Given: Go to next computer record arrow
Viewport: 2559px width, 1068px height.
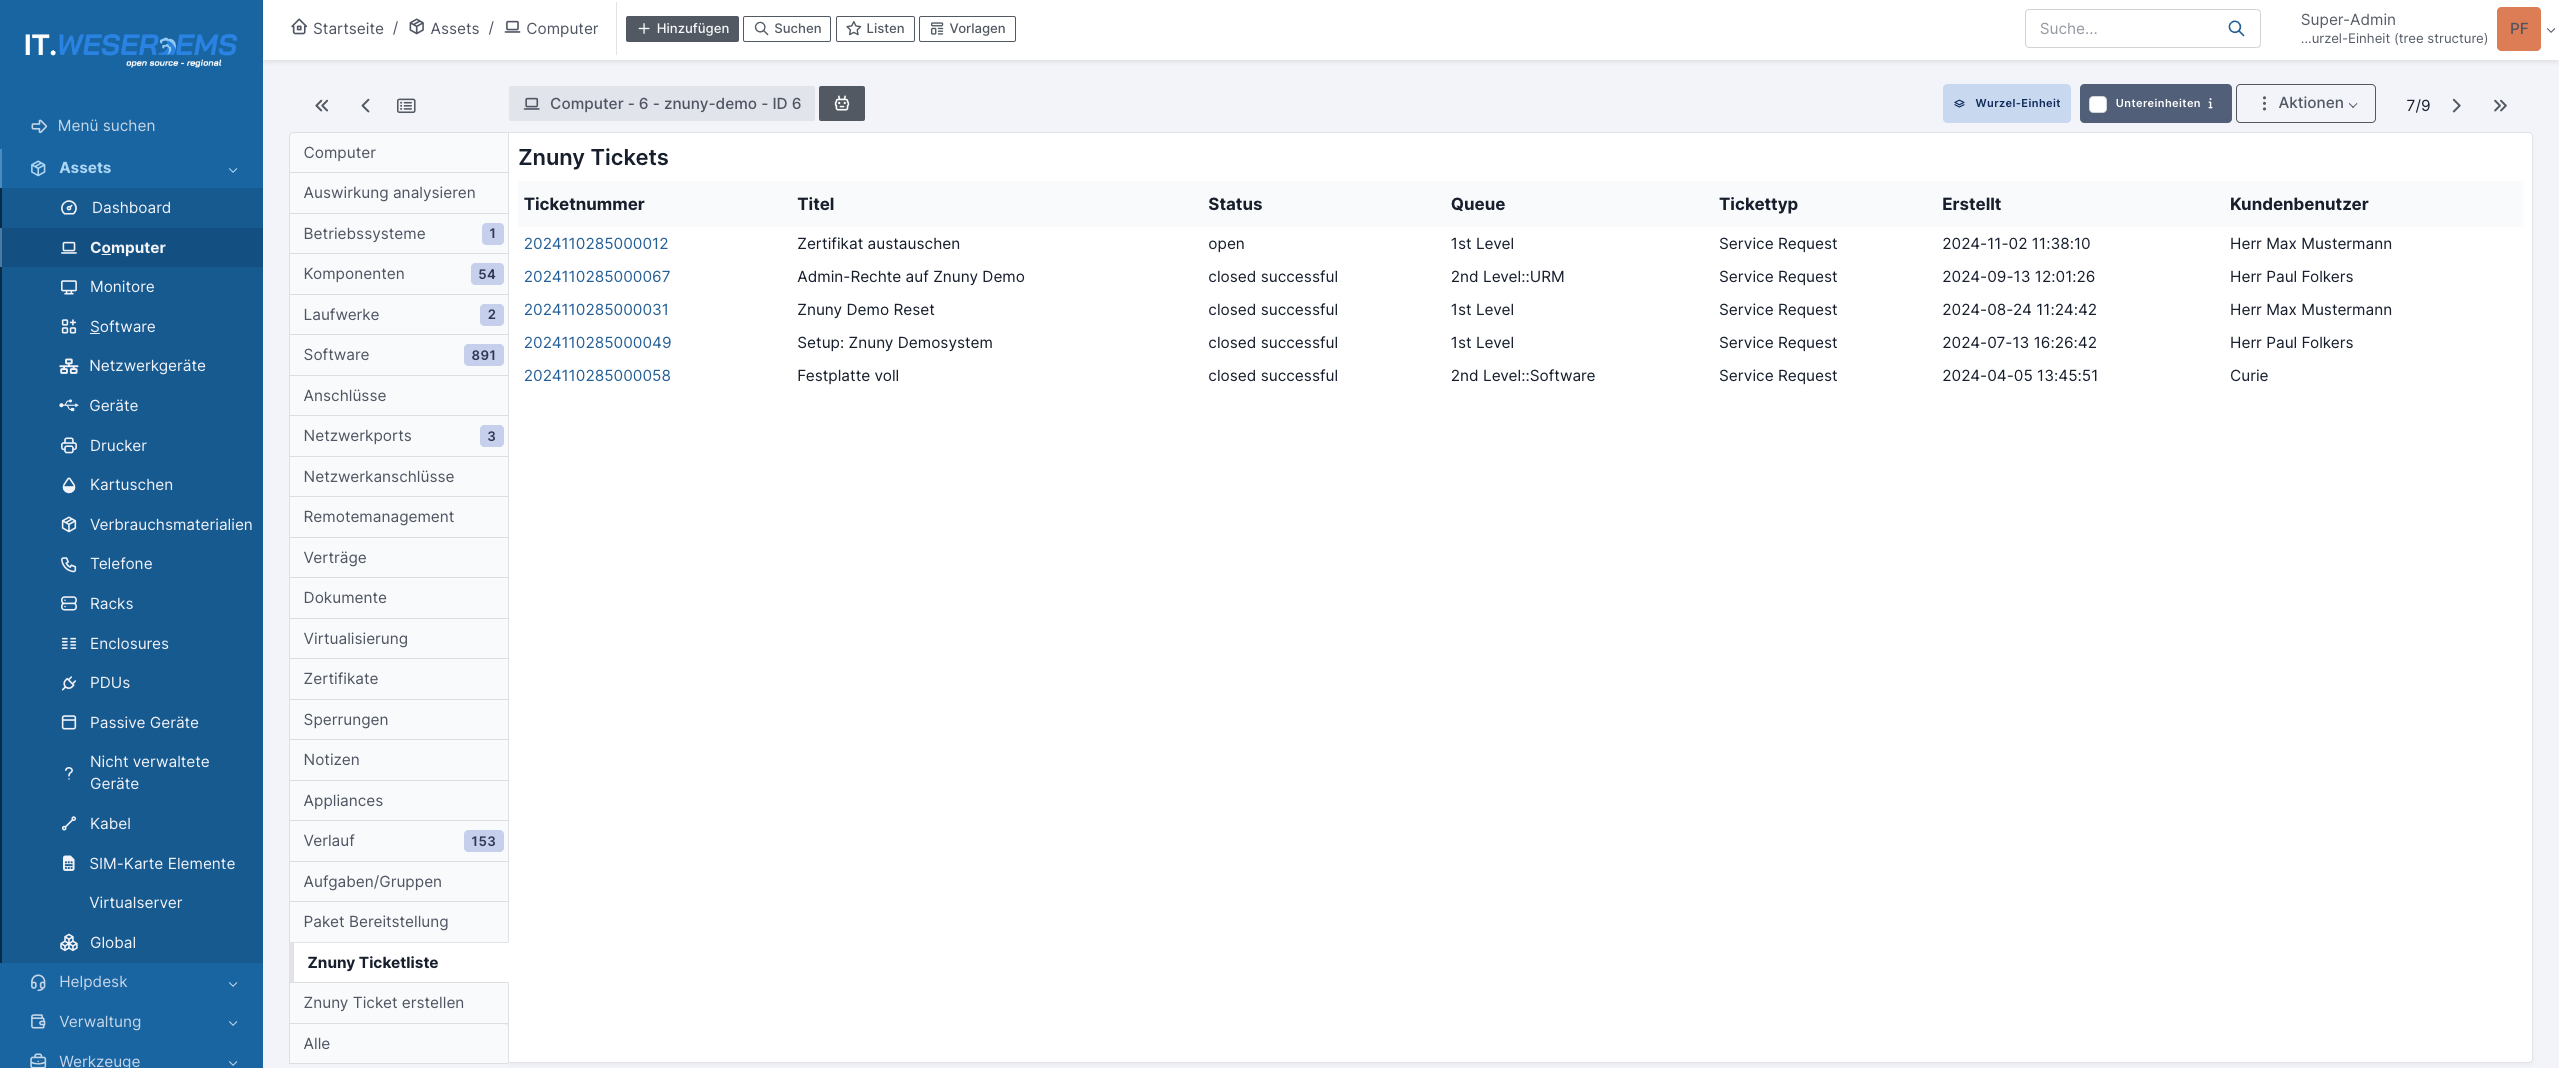Looking at the screenshot, I should (2457, 105).
